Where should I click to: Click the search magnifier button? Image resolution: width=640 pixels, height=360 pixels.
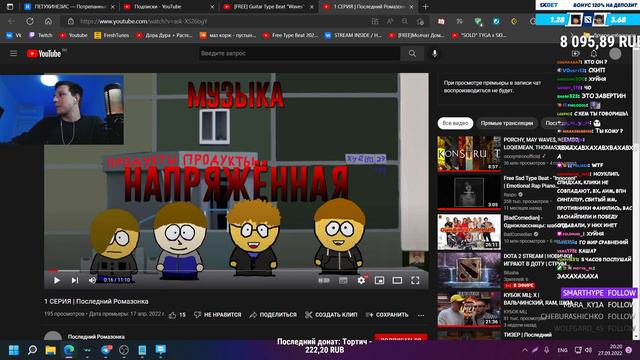[x=412, y=53]
